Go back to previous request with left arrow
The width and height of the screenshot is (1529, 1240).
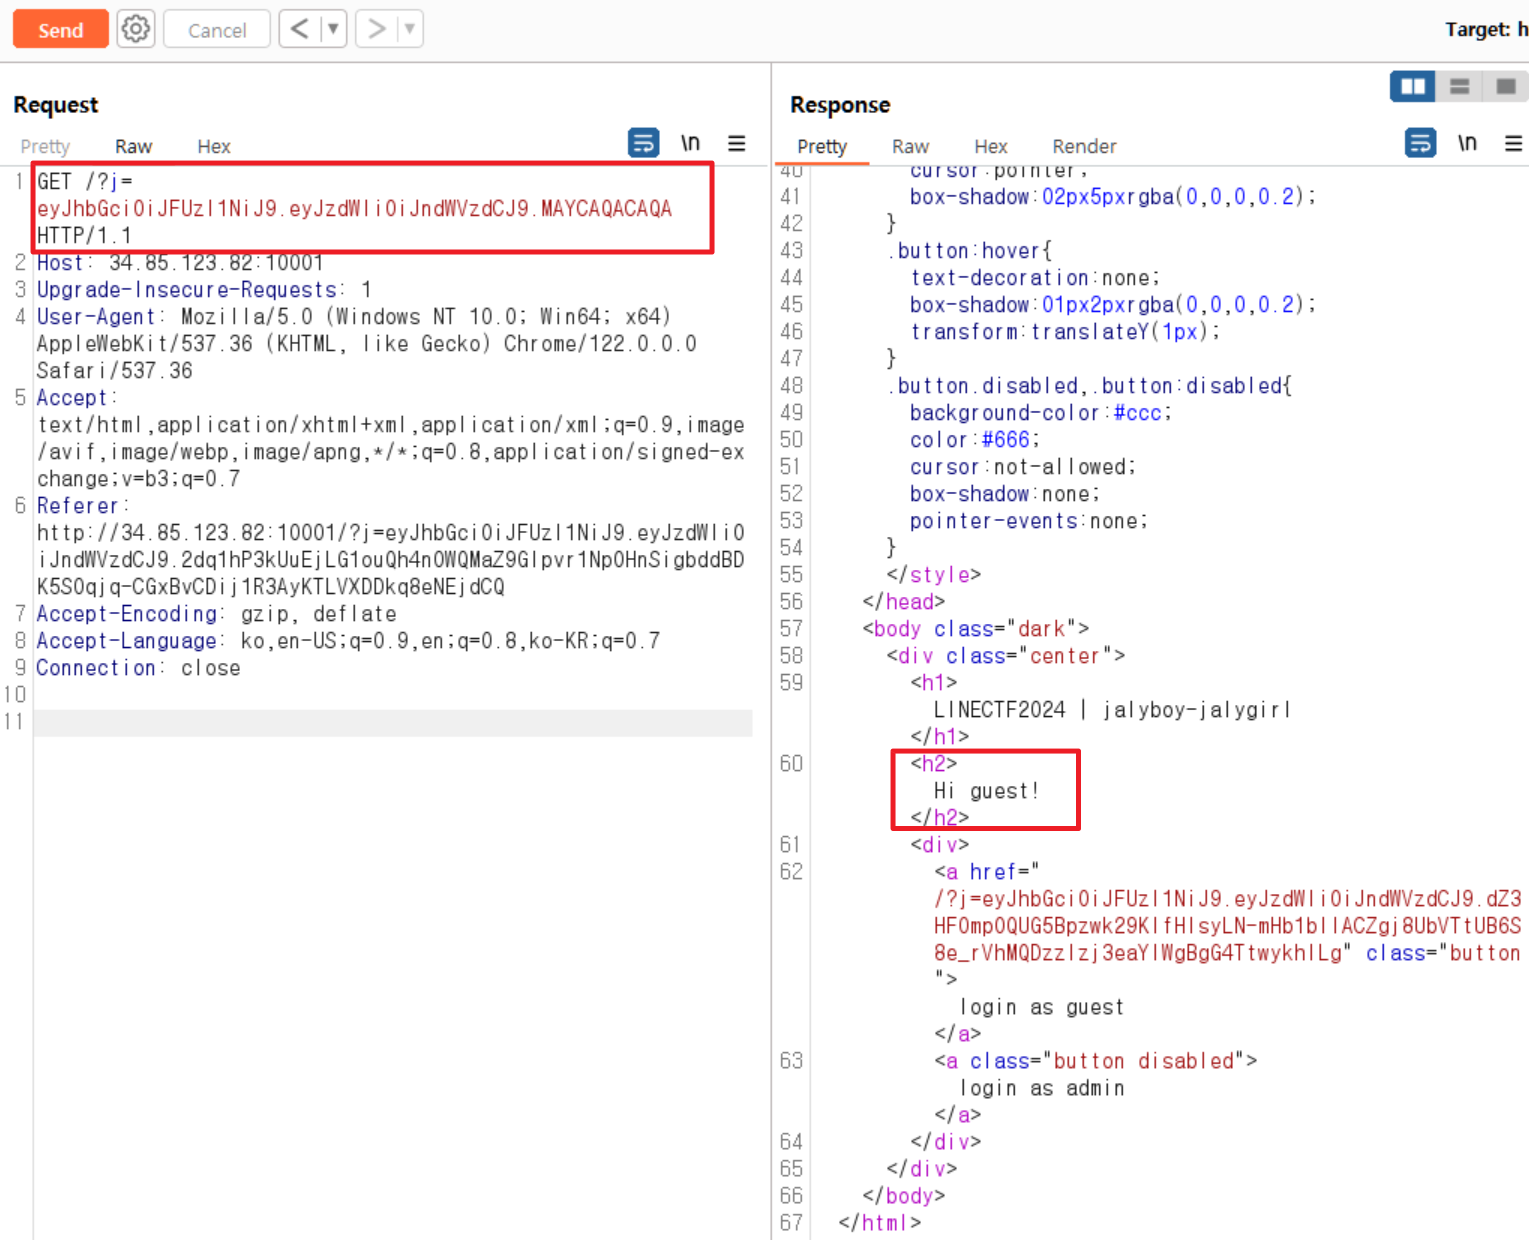(299, 29)
